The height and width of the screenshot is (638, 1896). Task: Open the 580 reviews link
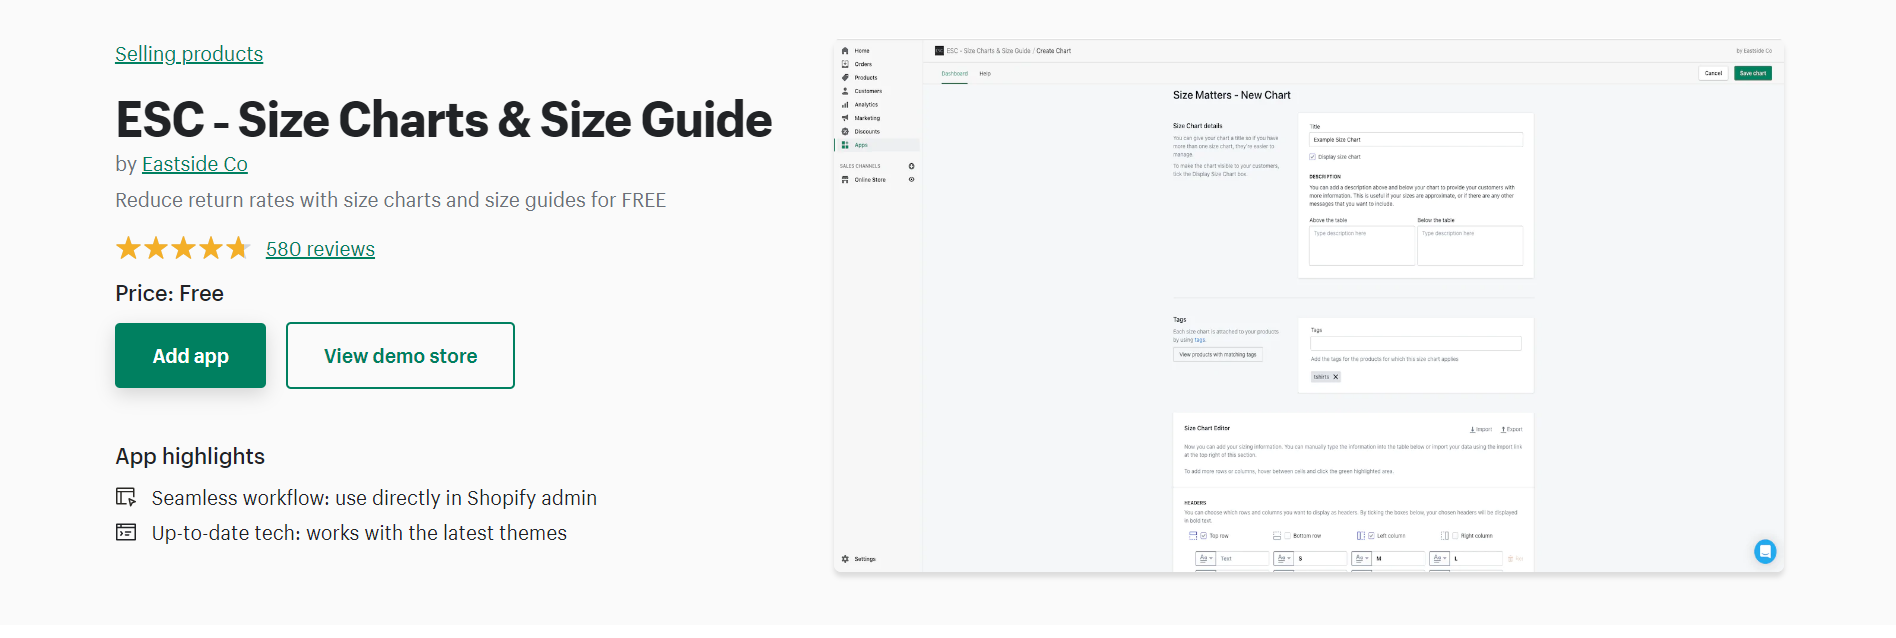point(320,249)
